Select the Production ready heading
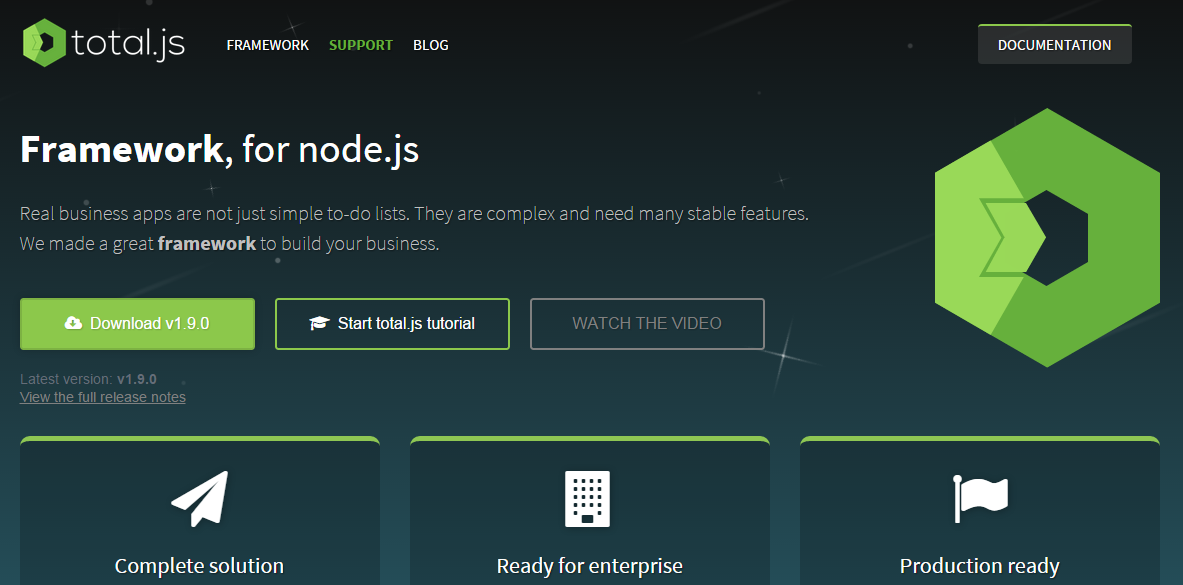1183x585 pixels. click(x=979, y=566)
